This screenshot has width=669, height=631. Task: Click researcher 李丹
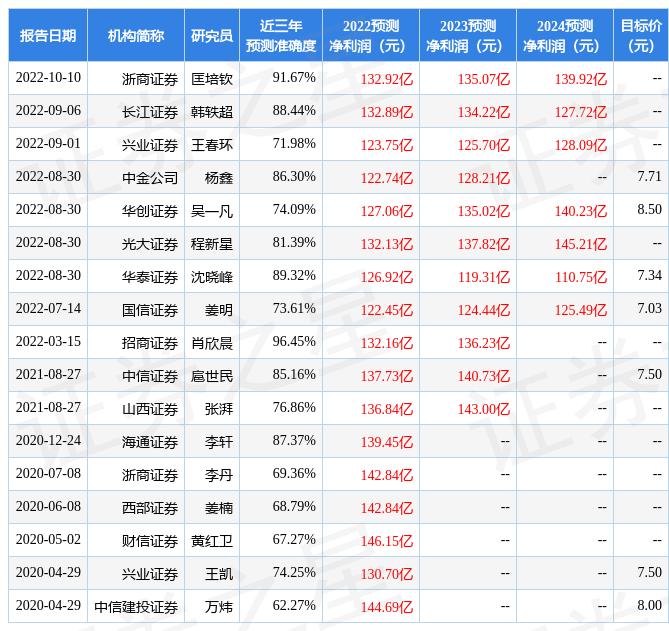(x=219, y=475)
